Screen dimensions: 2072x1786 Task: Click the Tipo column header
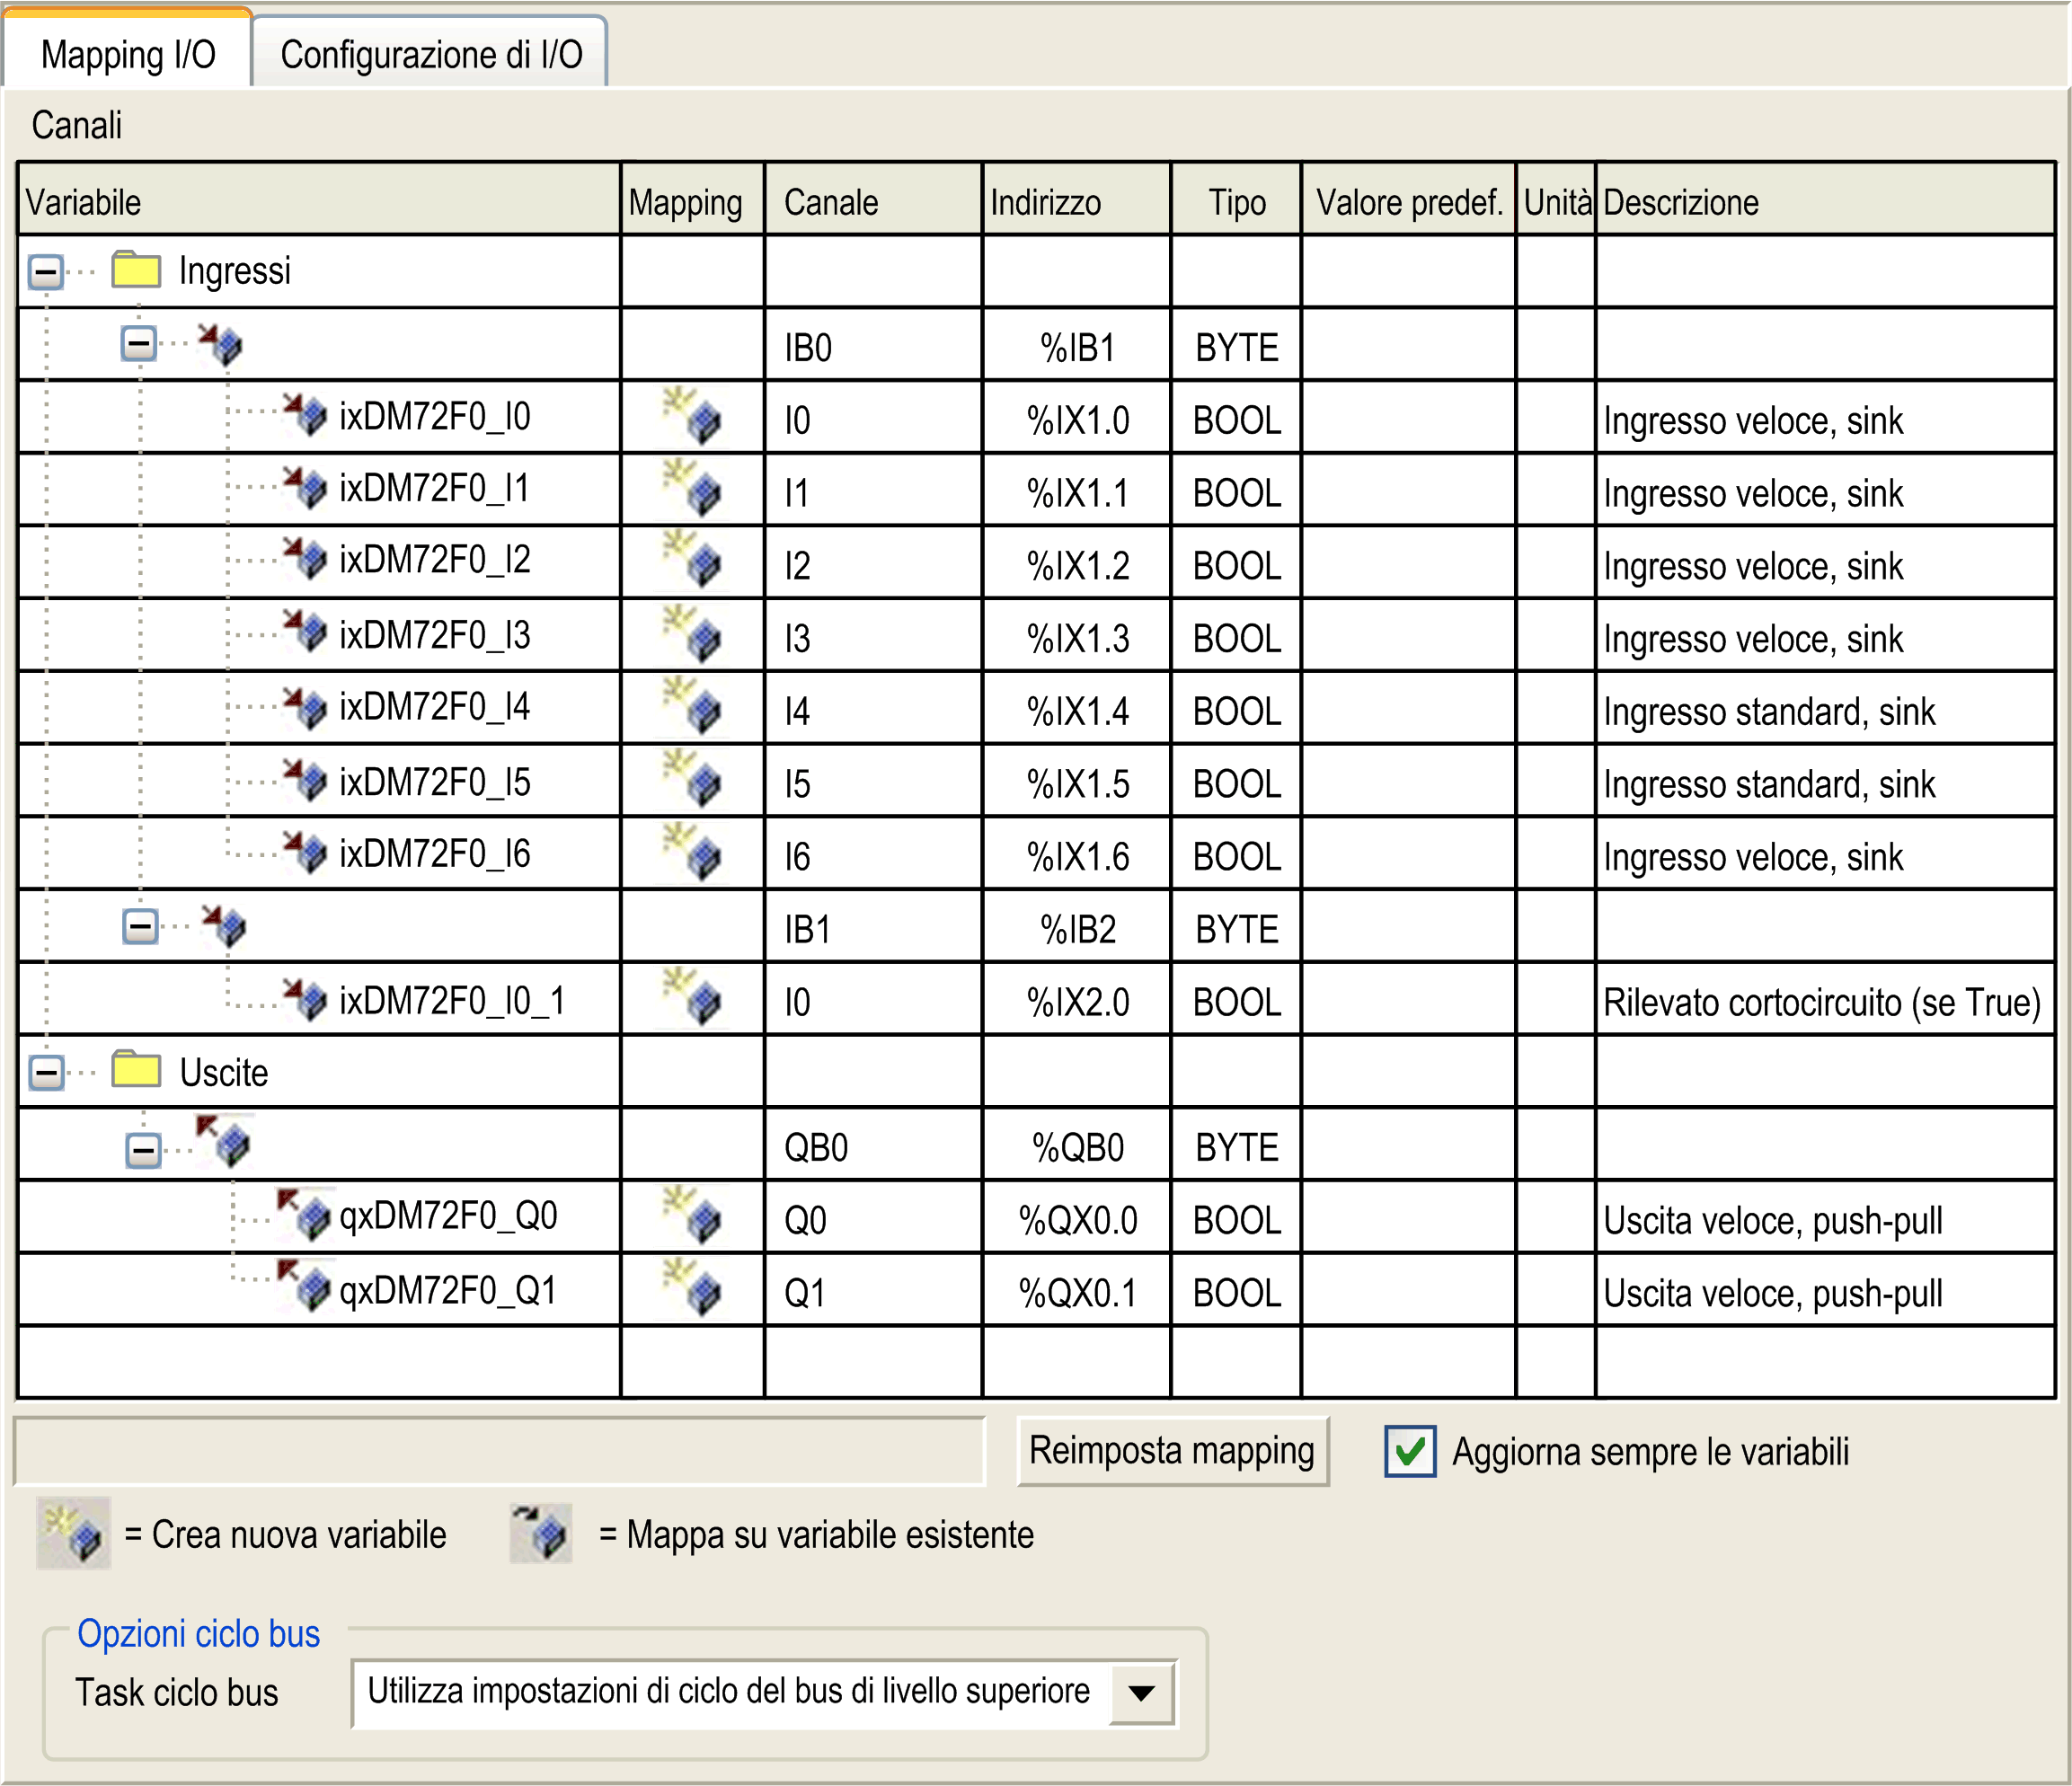coord(1236,201)
